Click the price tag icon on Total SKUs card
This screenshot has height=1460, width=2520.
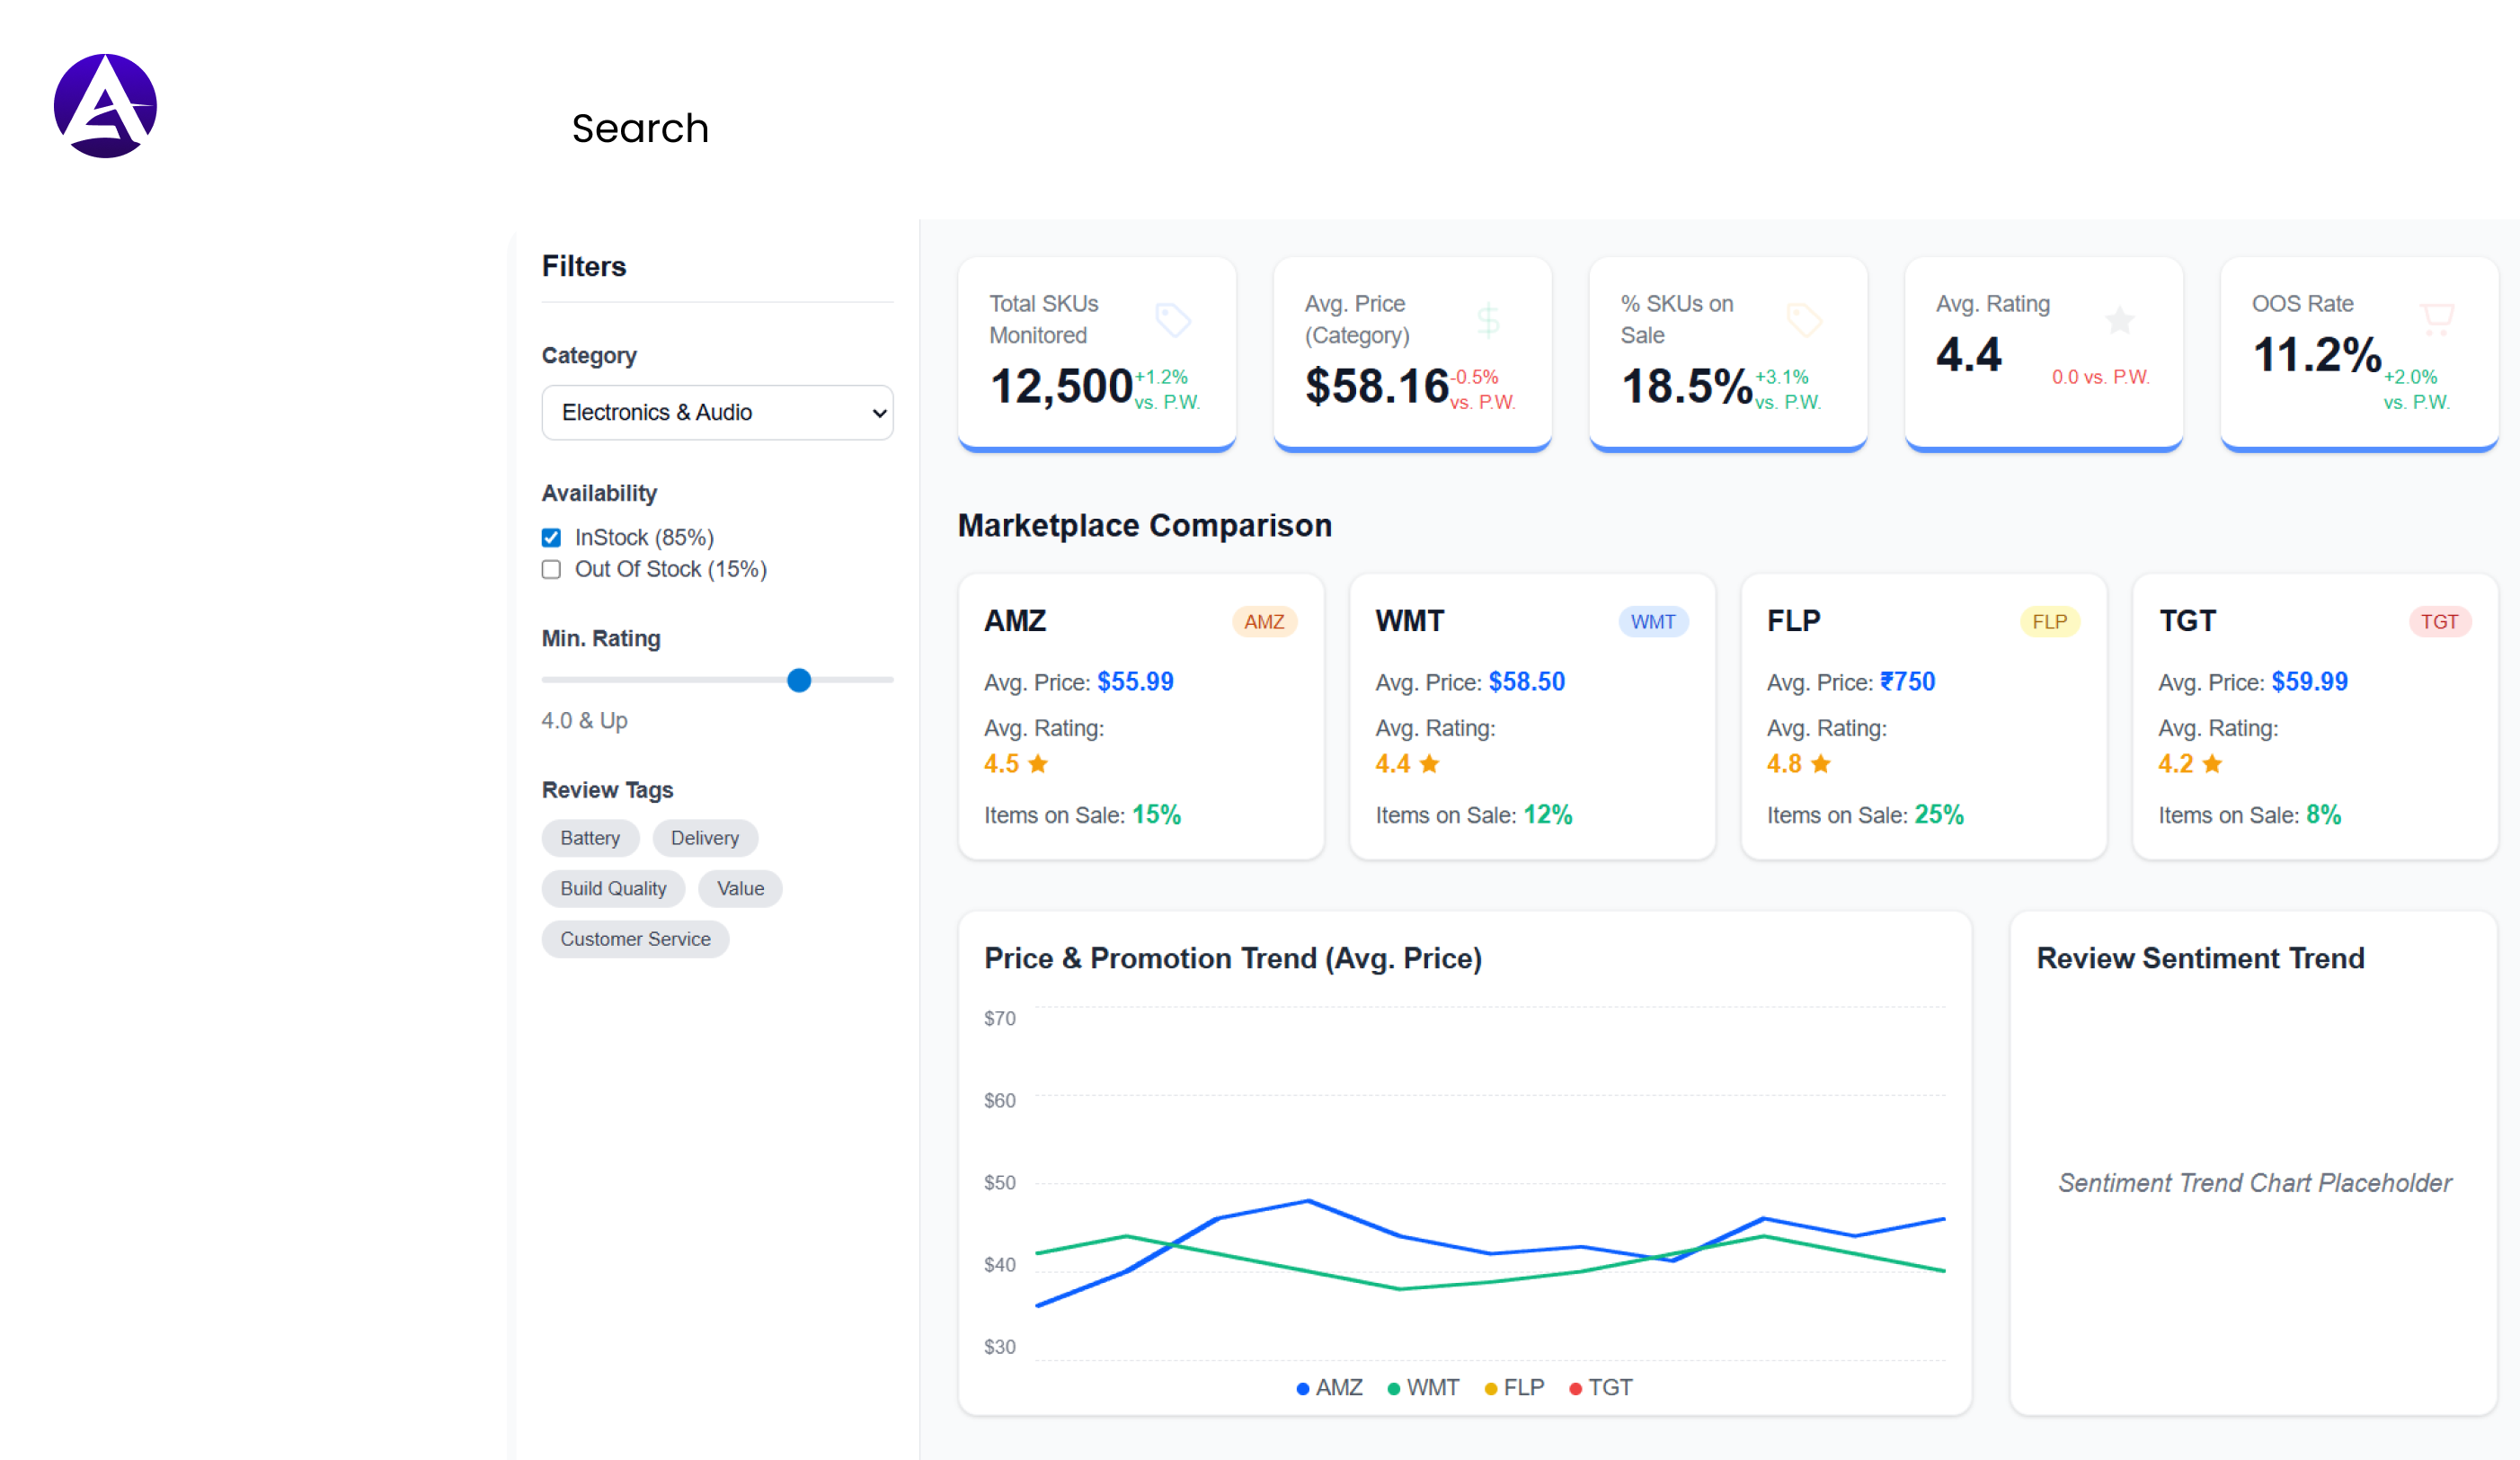coord(1172,320)
